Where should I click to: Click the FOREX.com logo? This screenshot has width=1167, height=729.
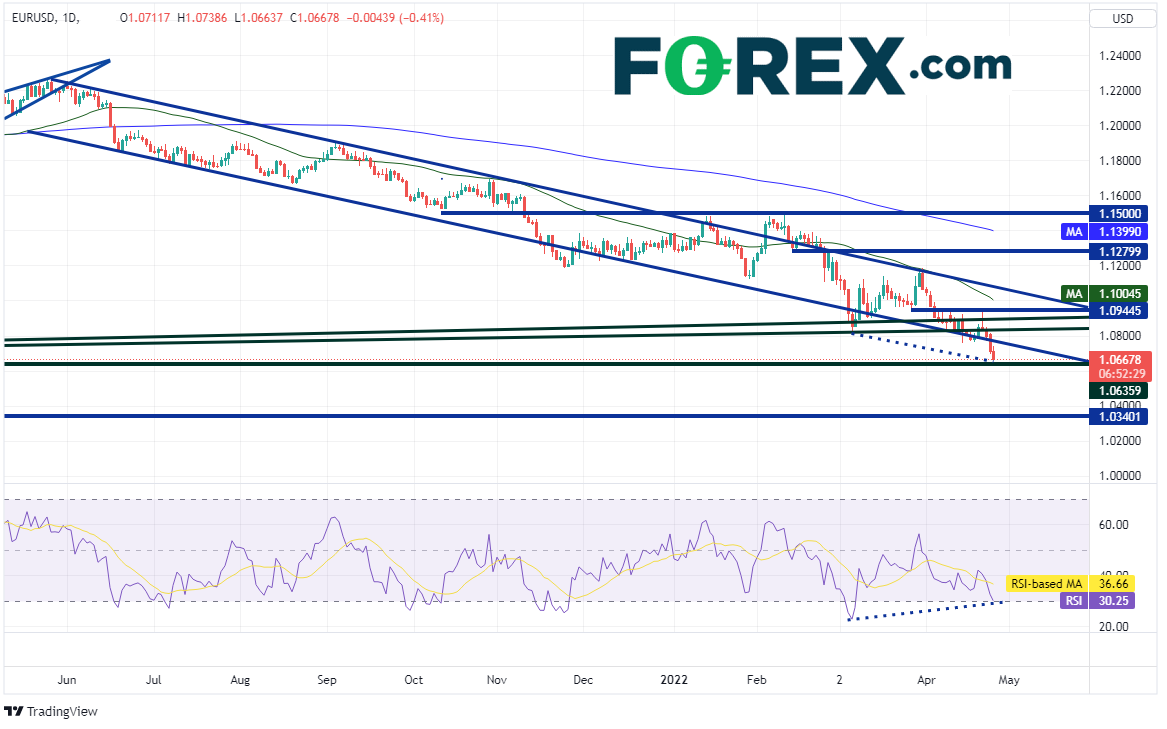click(x=811, y=65)
